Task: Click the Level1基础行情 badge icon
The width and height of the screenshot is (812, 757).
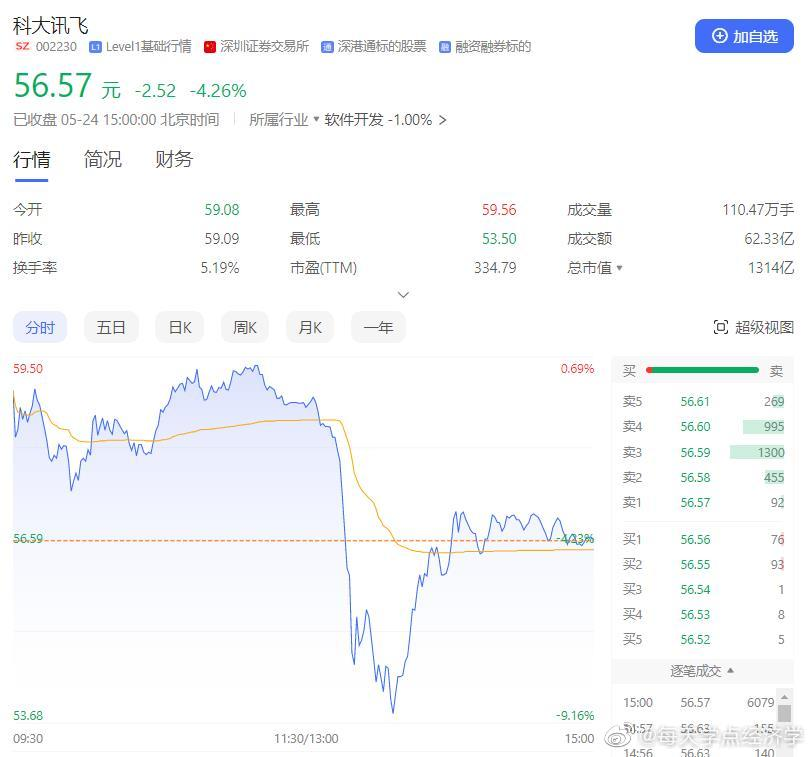Action: click(x=95, y=47)
